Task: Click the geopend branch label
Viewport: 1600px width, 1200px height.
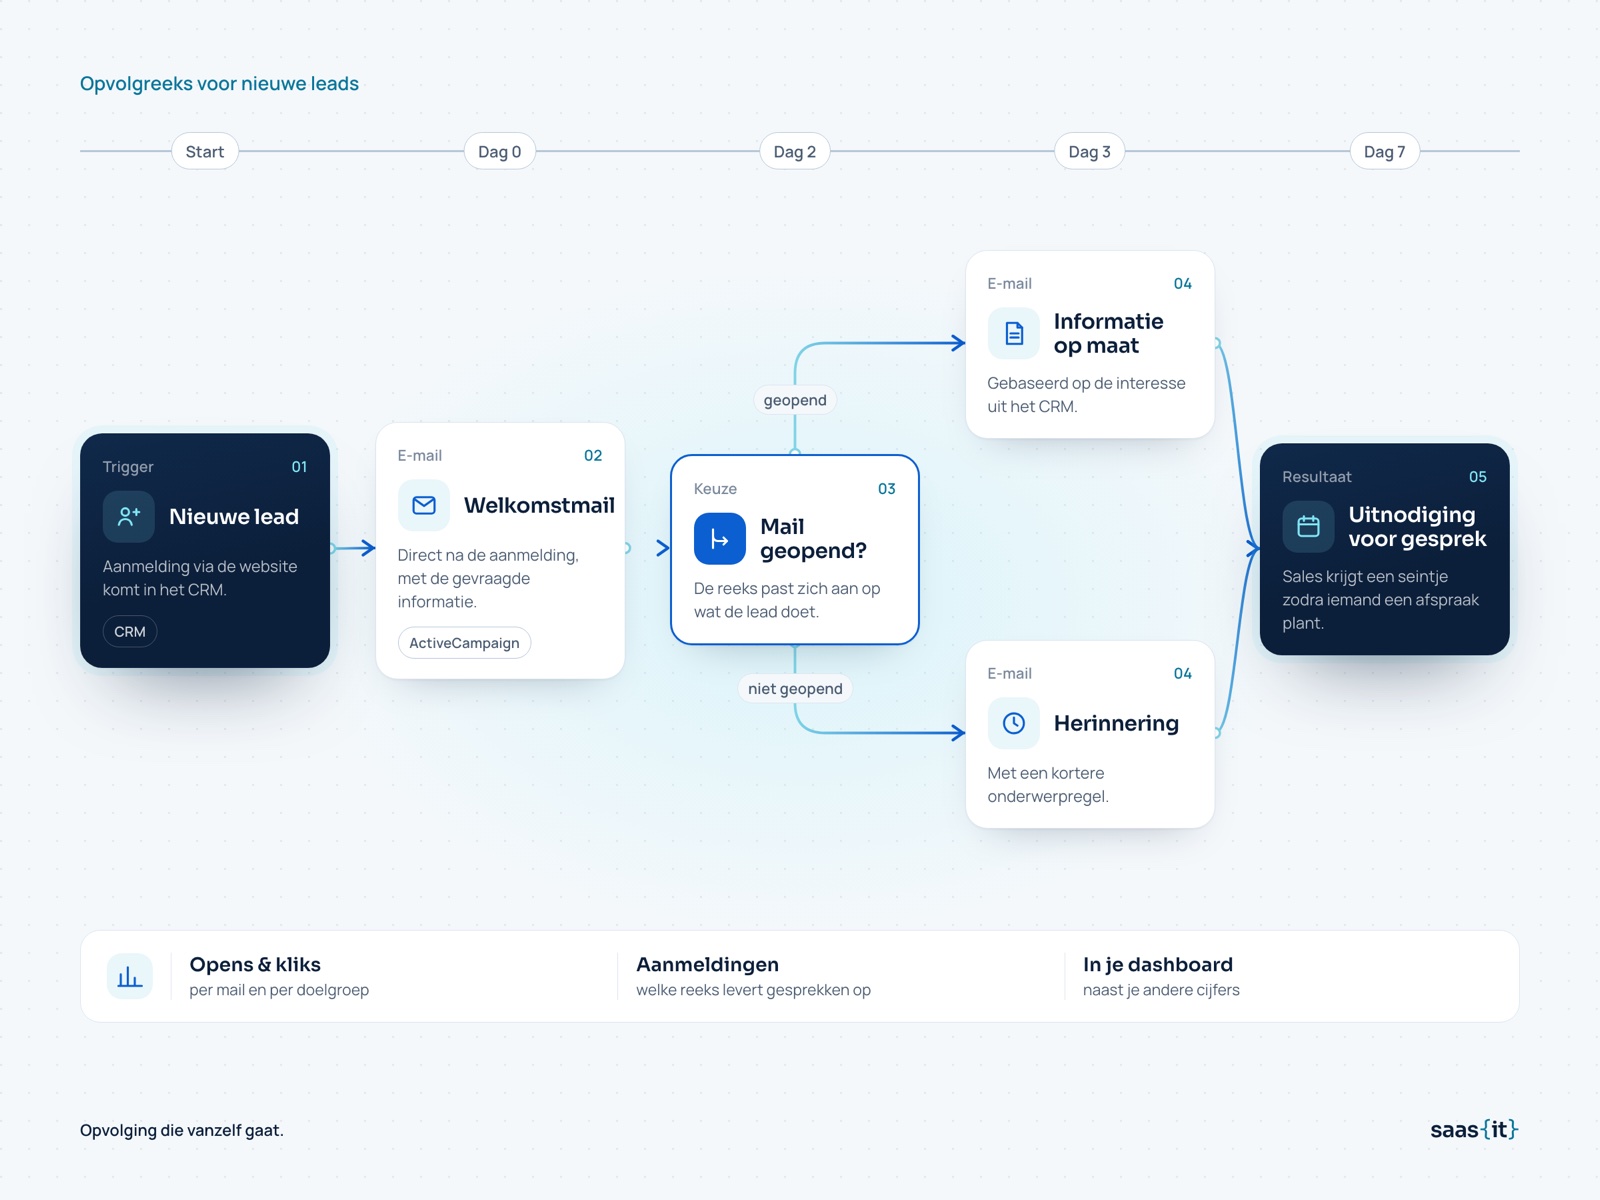Action: 795,400
